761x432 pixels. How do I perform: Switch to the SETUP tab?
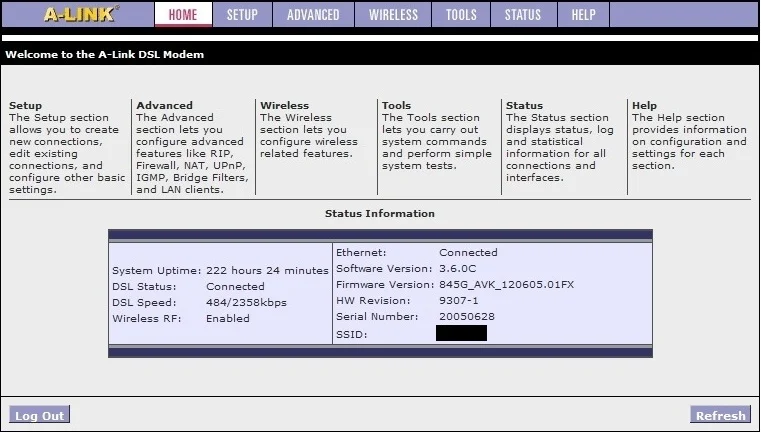point(242,15)
